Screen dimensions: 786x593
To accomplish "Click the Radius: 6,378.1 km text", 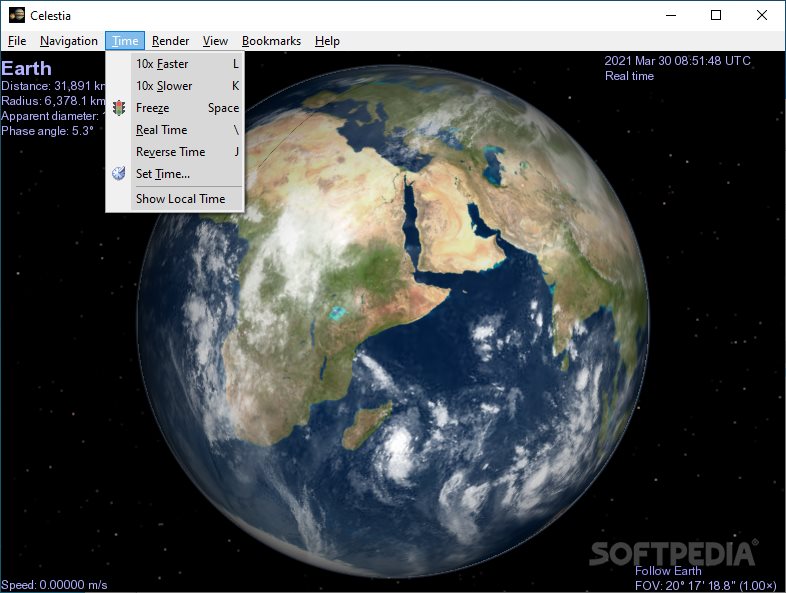I will tap(53, 101).
